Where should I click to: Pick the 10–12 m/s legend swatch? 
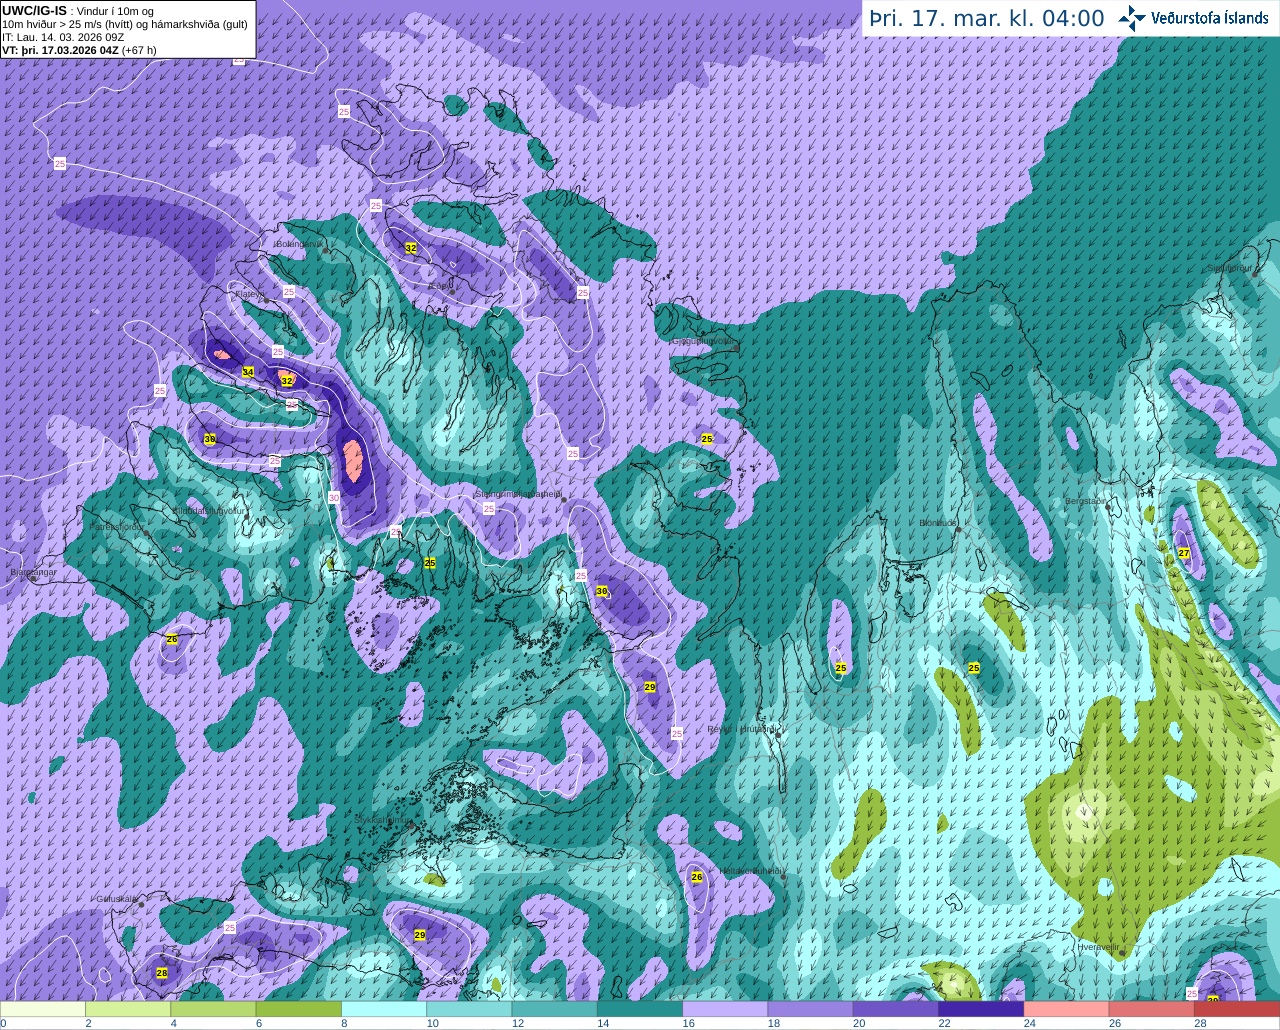pos(469,1008)
